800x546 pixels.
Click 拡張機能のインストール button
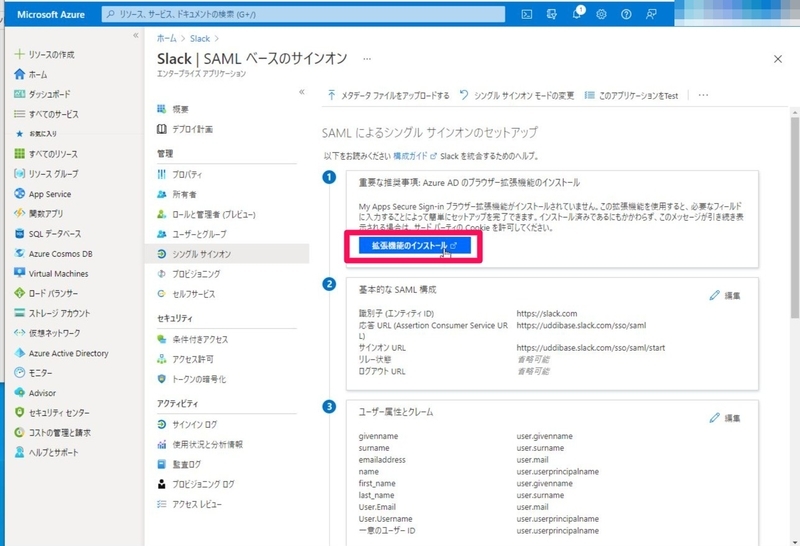pyautogui.click(x=414, y=245)
